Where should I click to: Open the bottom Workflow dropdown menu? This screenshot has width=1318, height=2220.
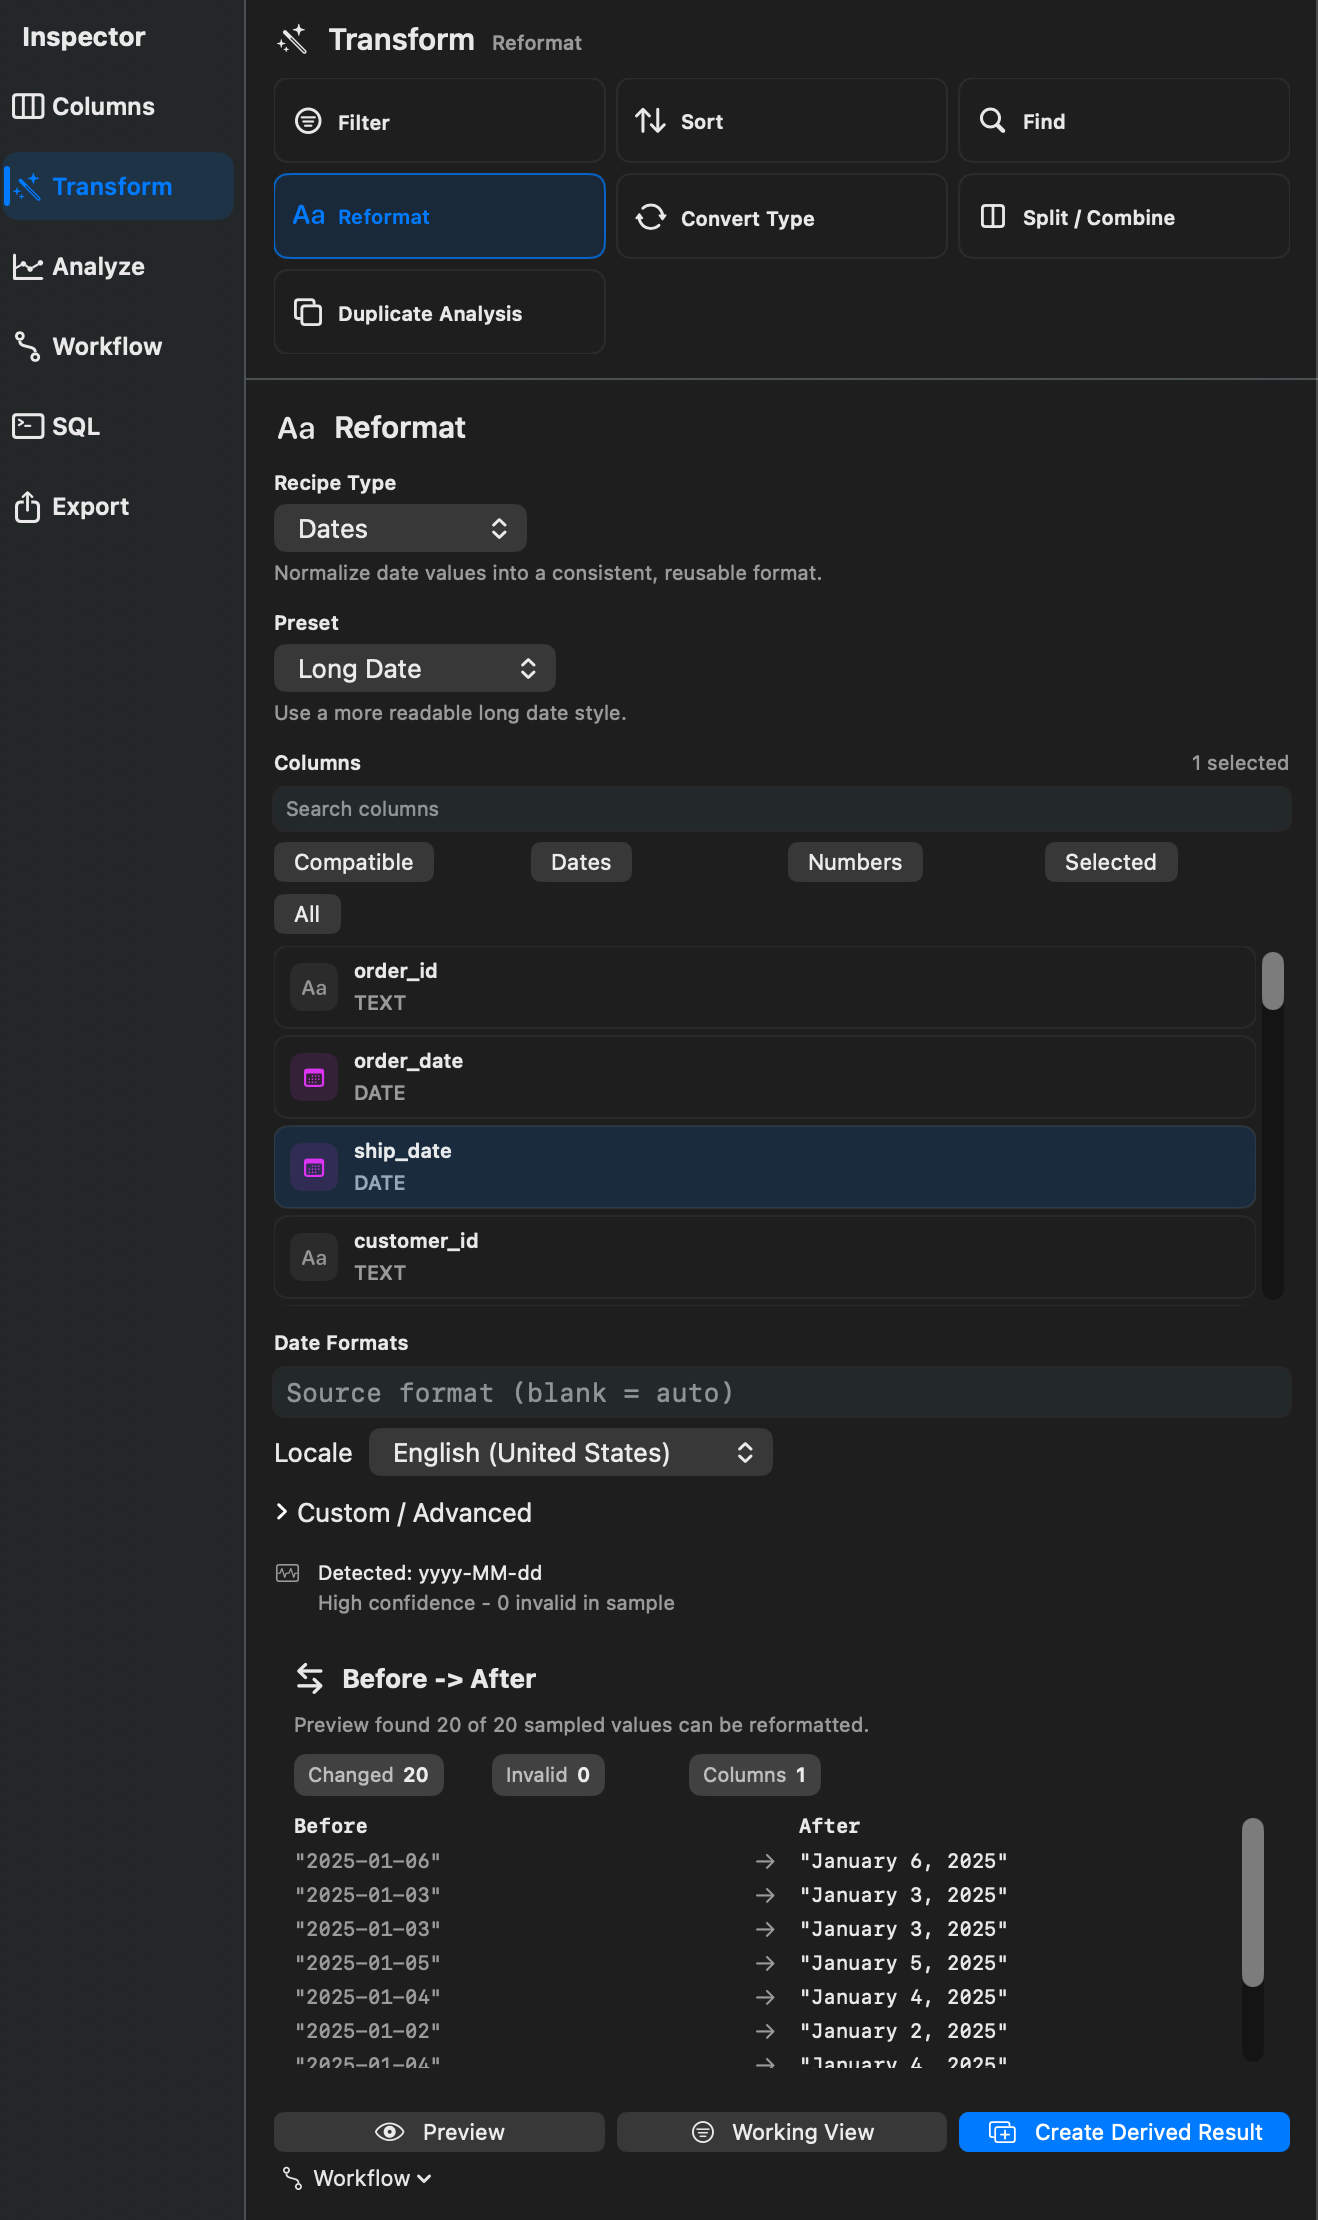pos(357,2178)
